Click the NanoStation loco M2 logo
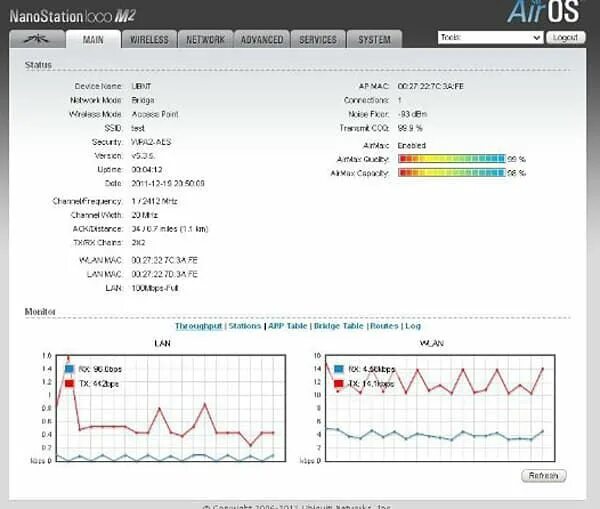Viewport: 600px width, 509px height. [x=73, y=16]
